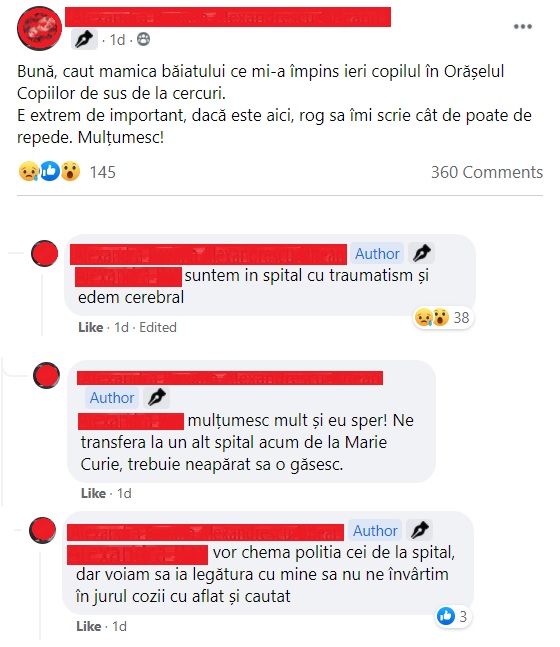Screen dimensions: 560x647
Task: Click the sad reaction emoji on post
Action: (28, 171)
